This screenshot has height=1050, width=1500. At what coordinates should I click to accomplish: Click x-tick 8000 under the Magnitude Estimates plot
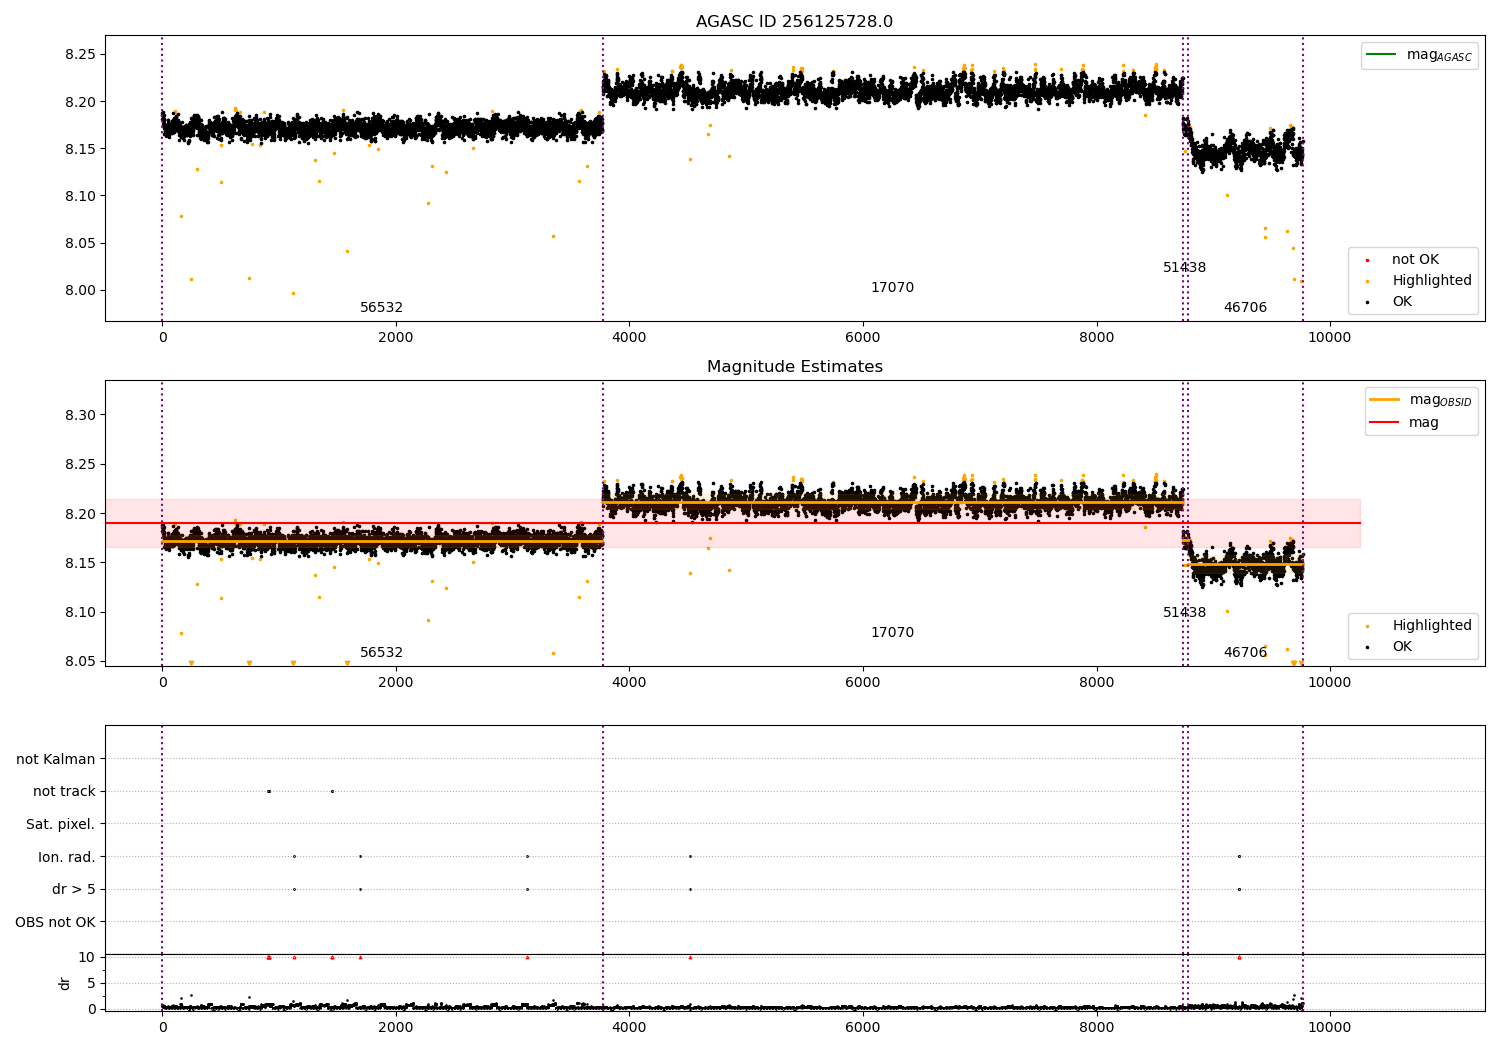click(1096, 682)
